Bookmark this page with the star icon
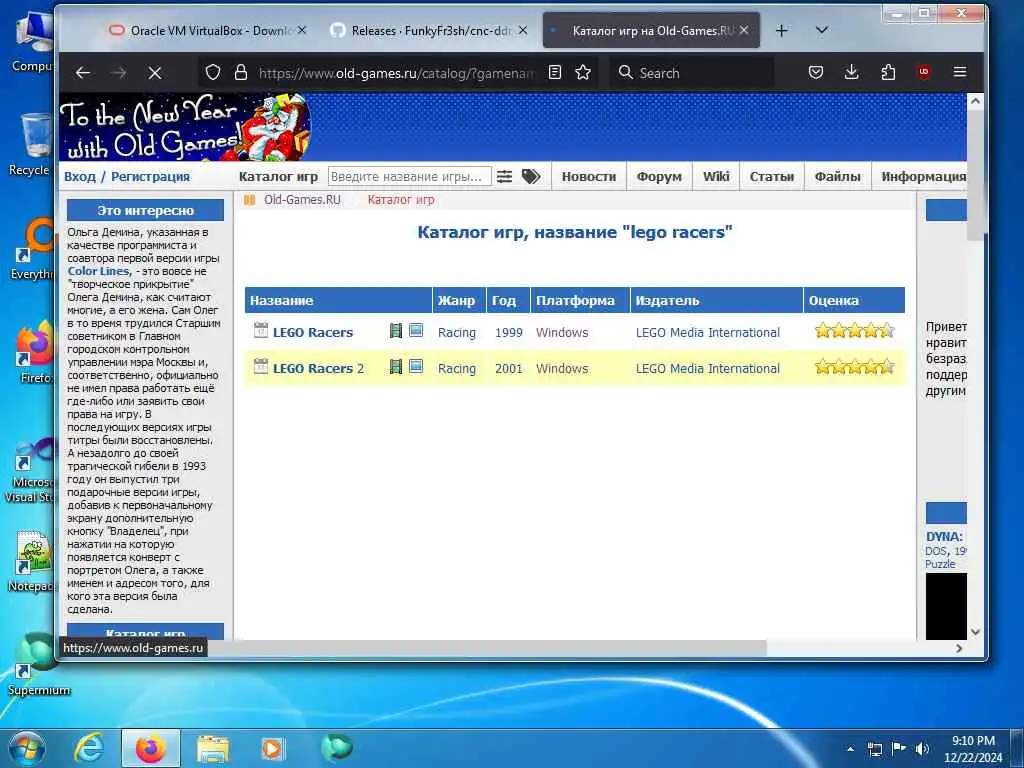Screen dimensions: 1024x768 (x=583, y=72)
